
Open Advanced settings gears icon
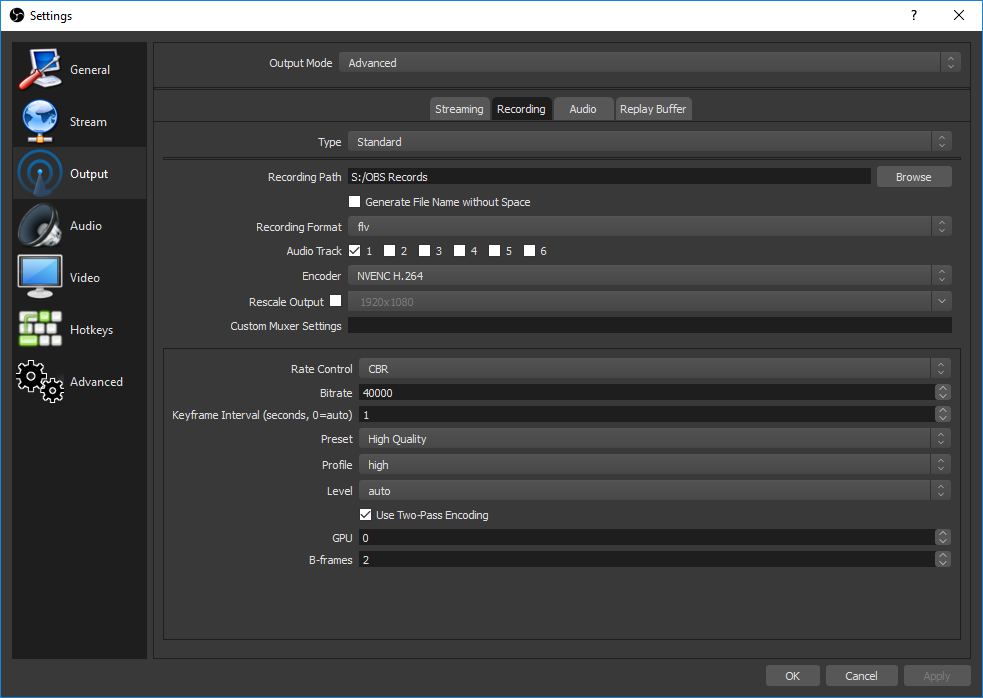coord(40,381)
